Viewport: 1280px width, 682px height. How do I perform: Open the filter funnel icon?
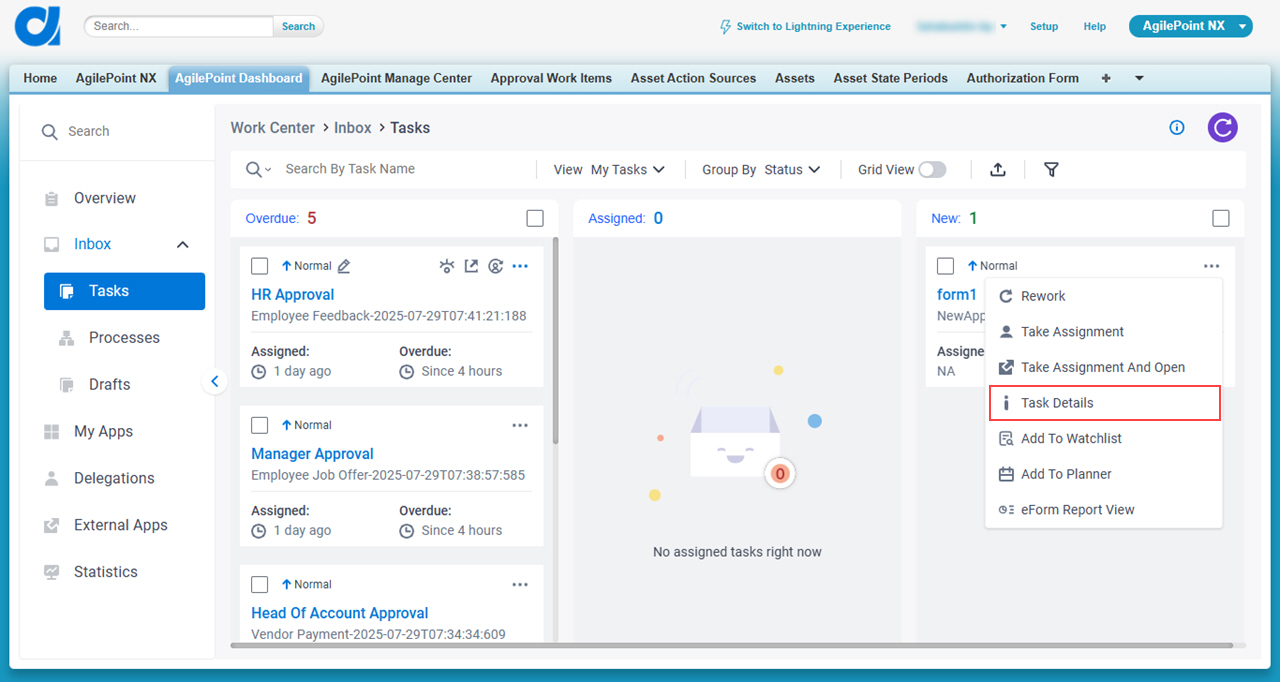point(1051,170)
